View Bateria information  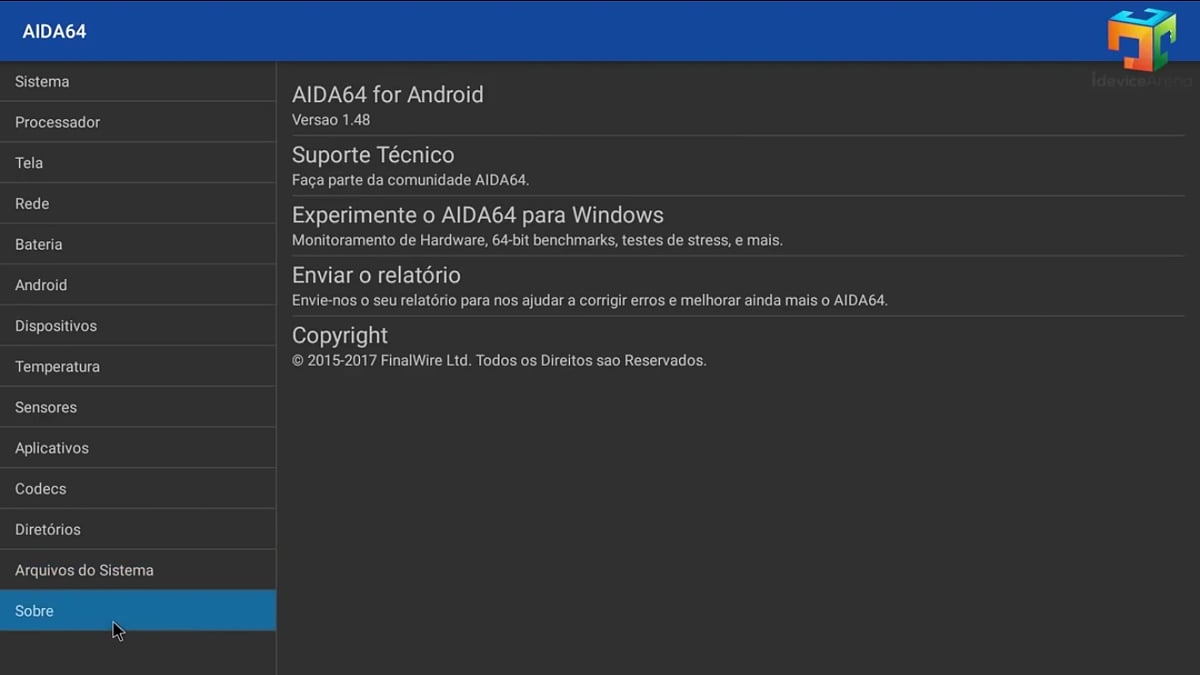tap(39, 244)
